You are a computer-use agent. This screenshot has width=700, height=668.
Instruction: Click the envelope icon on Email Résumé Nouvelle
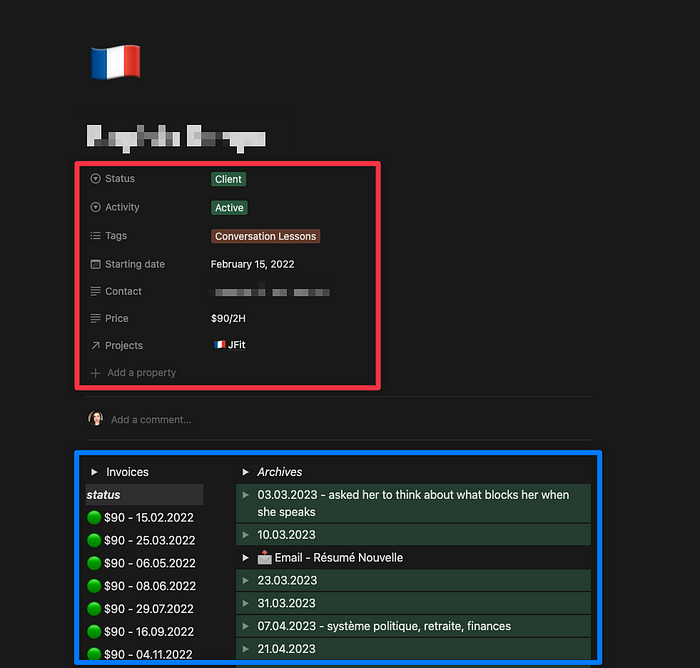click(x=264, y=557)
